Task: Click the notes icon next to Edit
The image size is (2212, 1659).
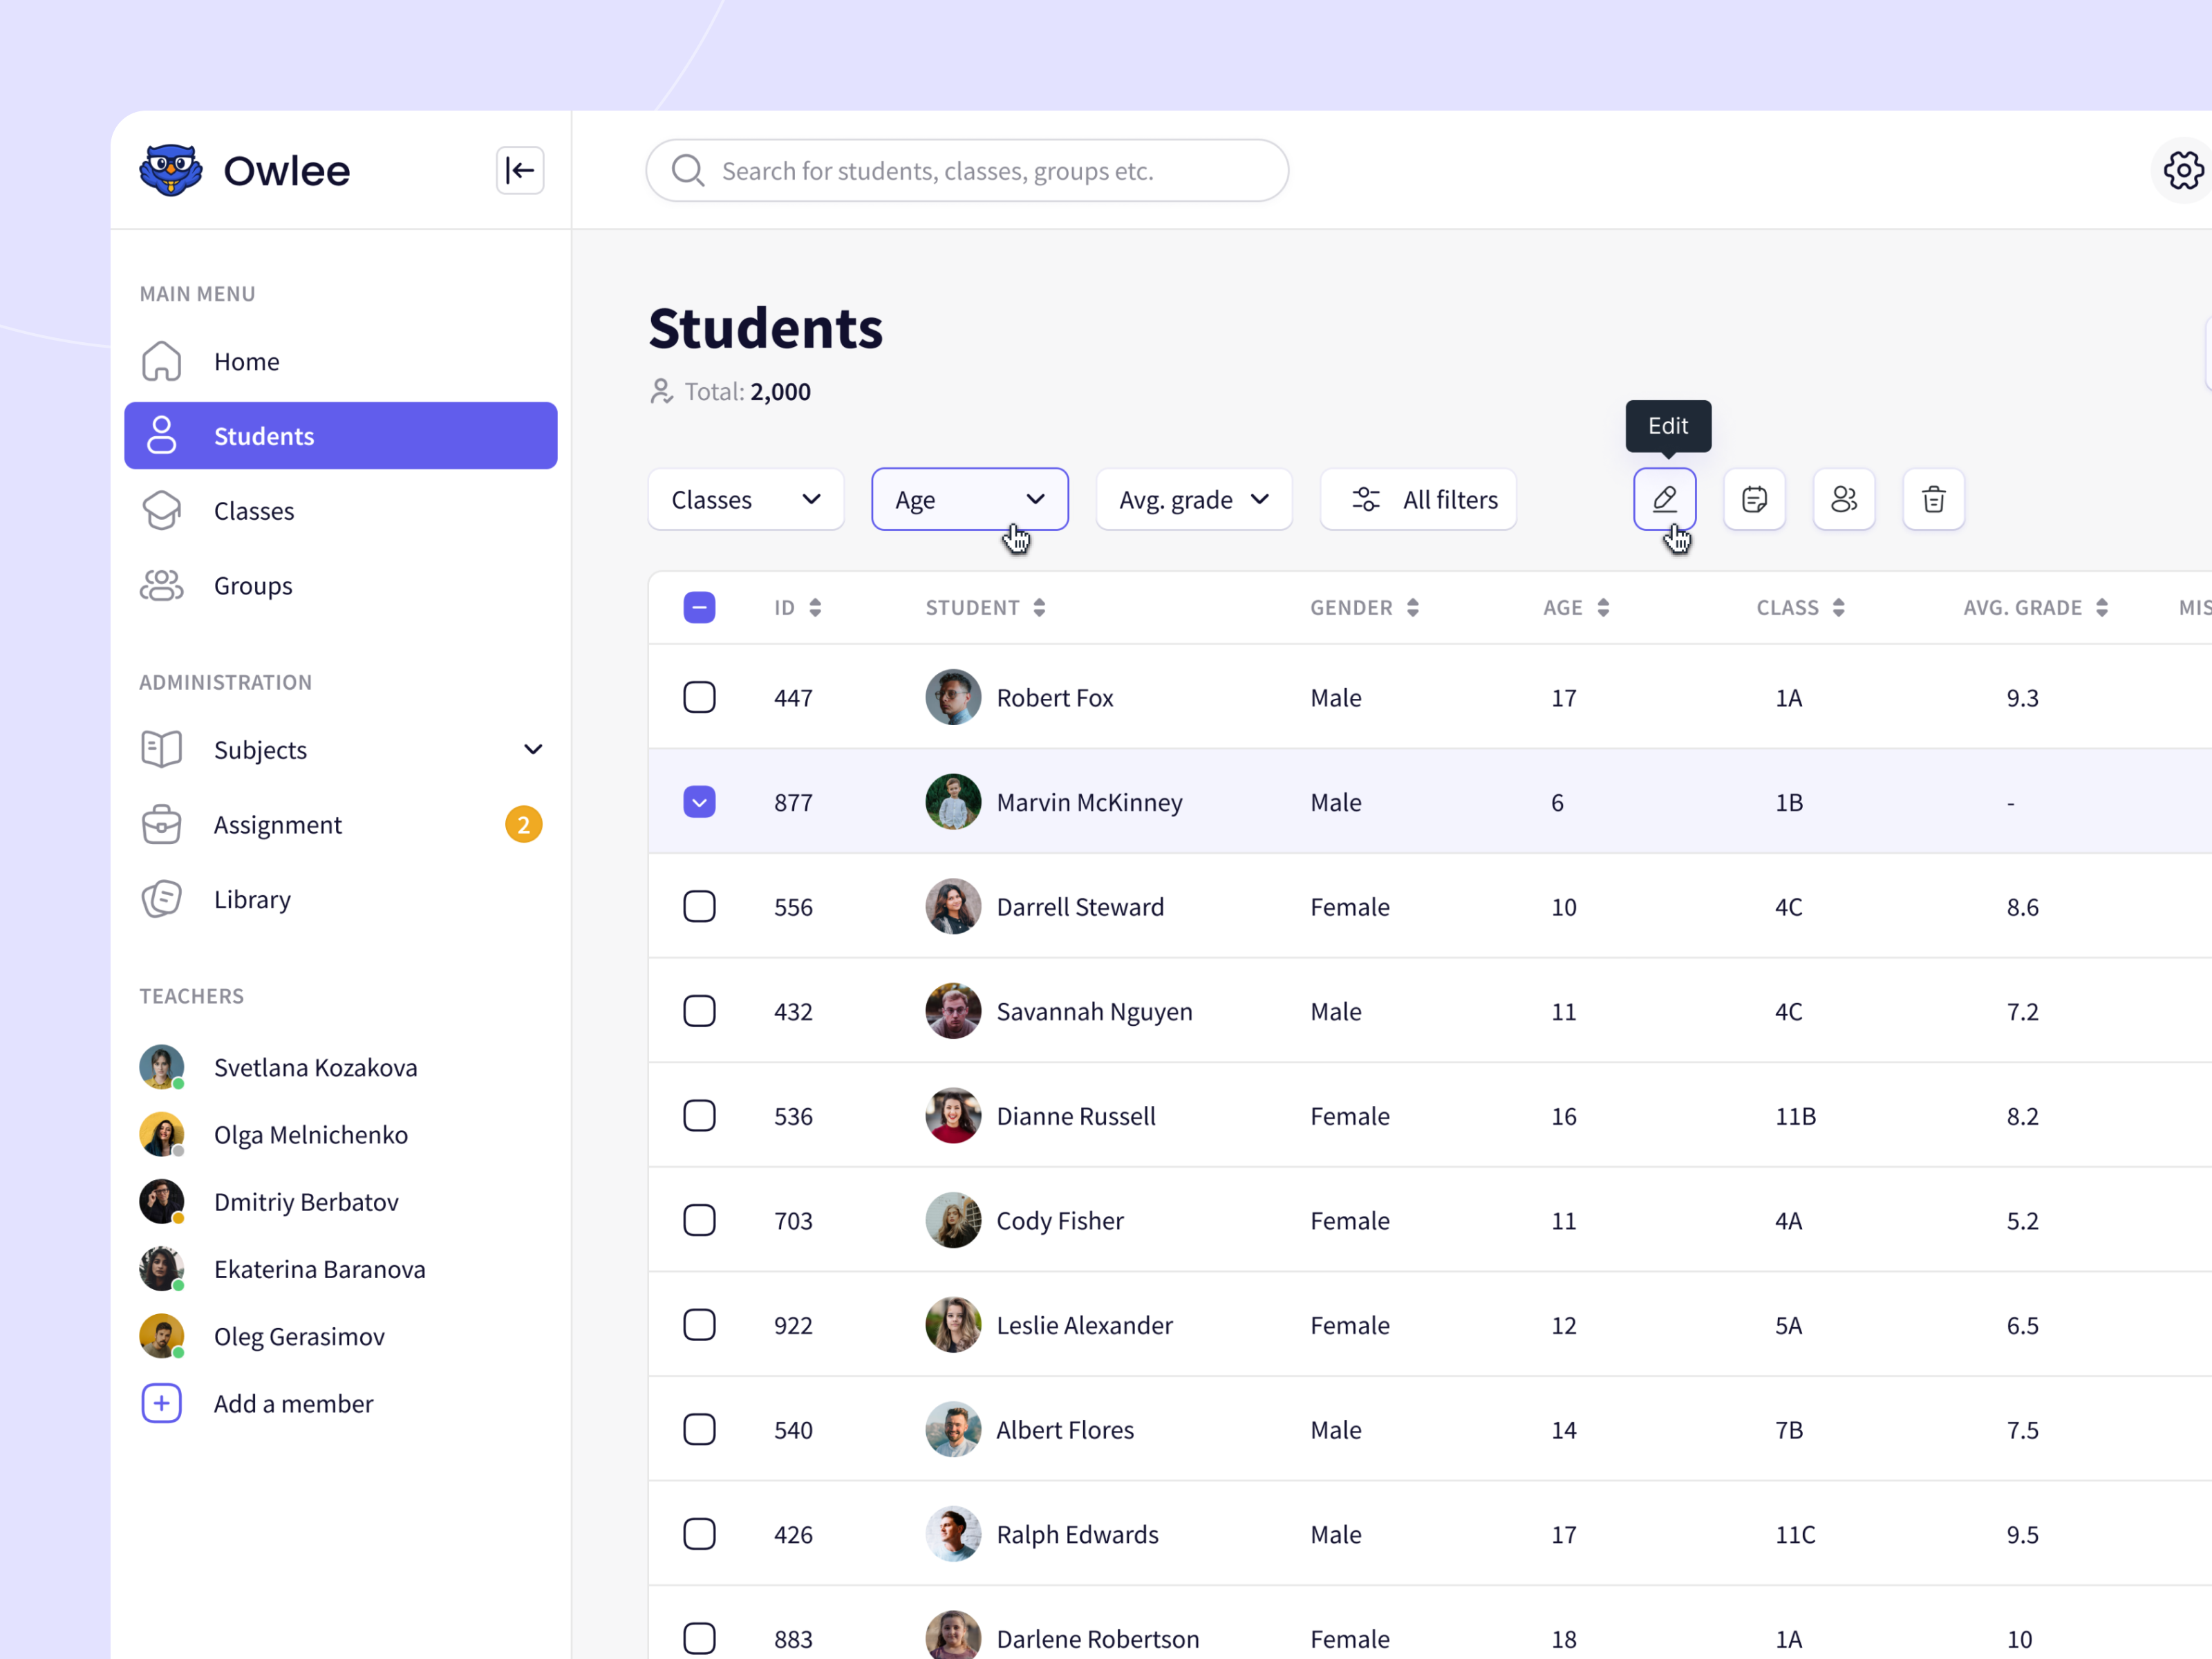Action: [1754, 499]
